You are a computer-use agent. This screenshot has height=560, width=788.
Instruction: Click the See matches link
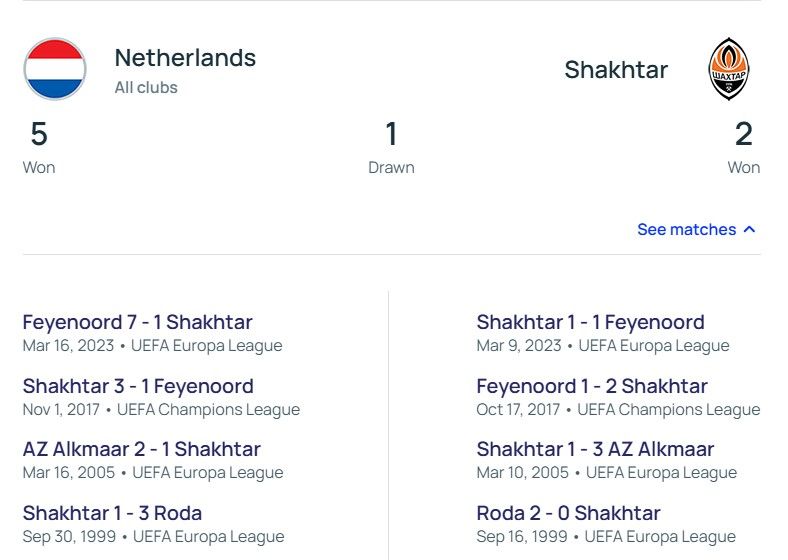tap(686, 229)
